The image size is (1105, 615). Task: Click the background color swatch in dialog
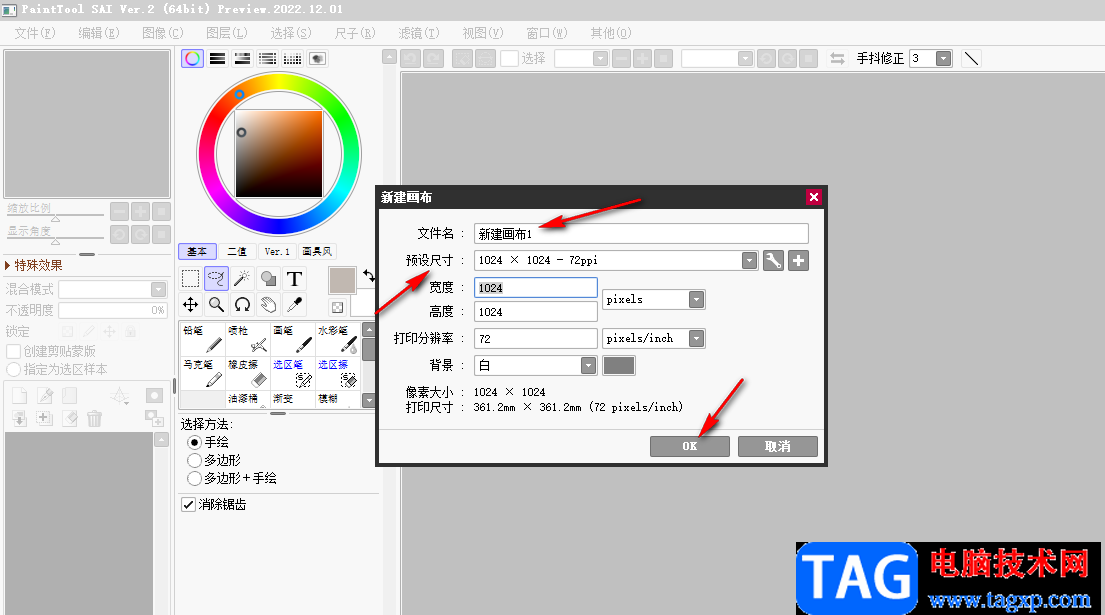point(619,366)
